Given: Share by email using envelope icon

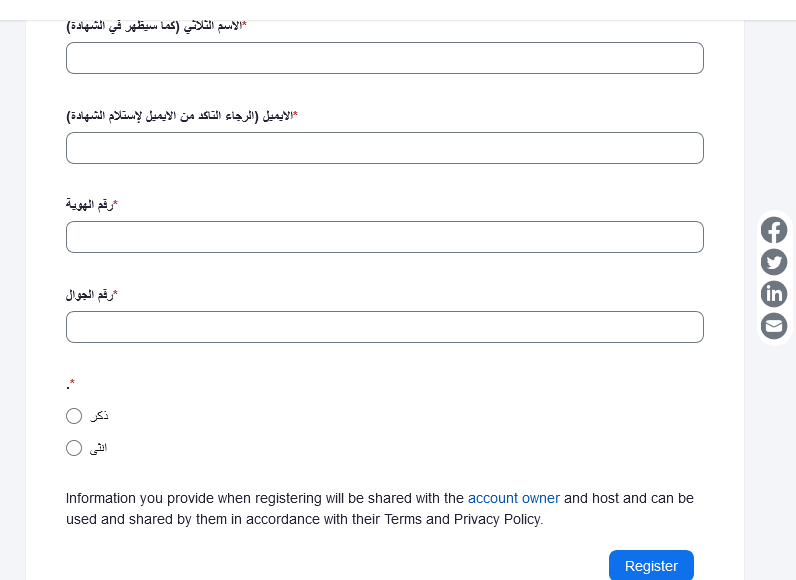Looking at the screenshot, I should coord(774,326).
